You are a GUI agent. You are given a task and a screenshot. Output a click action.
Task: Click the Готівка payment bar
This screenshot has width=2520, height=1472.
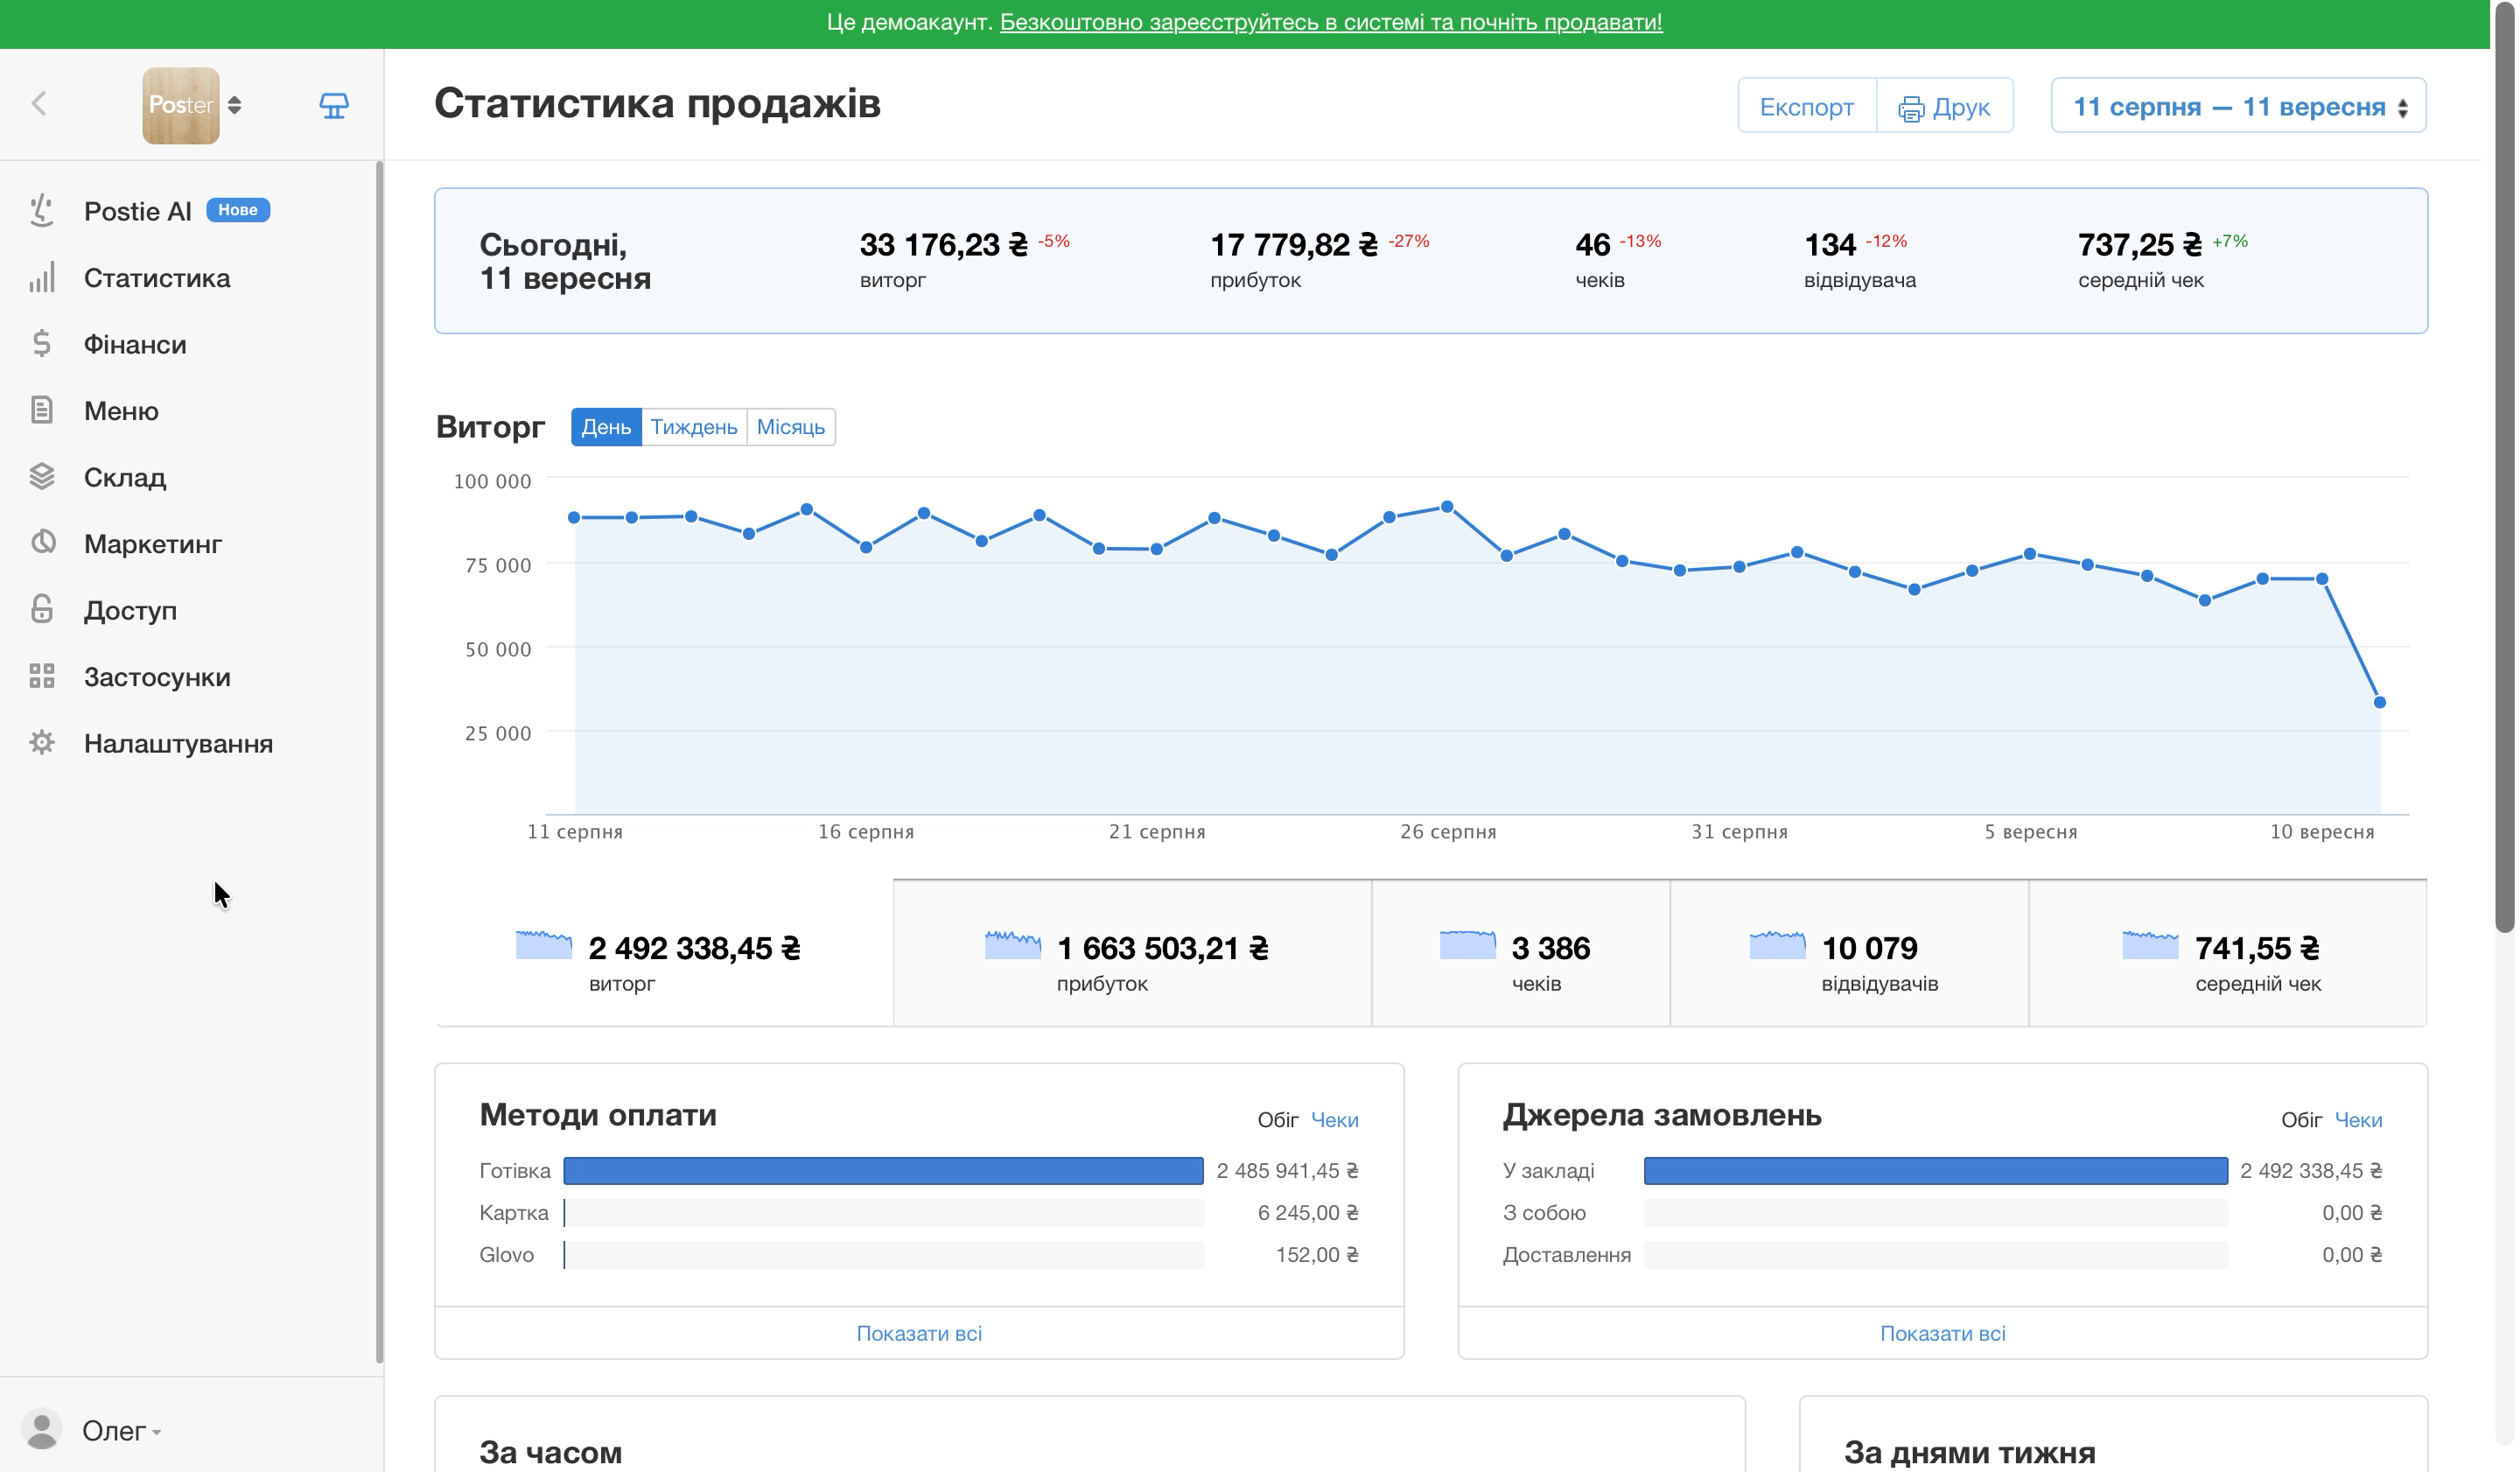pyautogui.click(x=884, y=1171)
